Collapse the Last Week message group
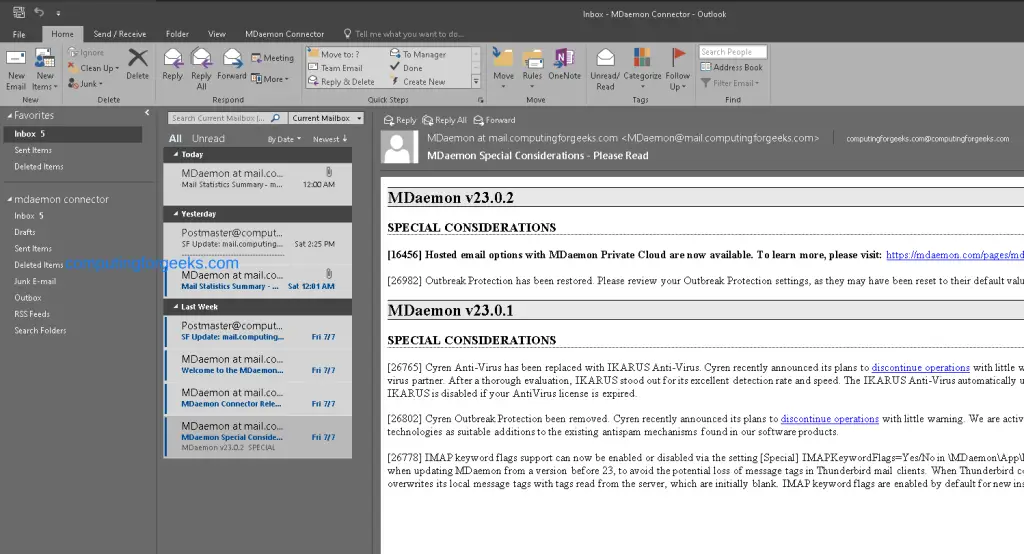The width and height of the screenshot is (1024, 554). [176, 307]
